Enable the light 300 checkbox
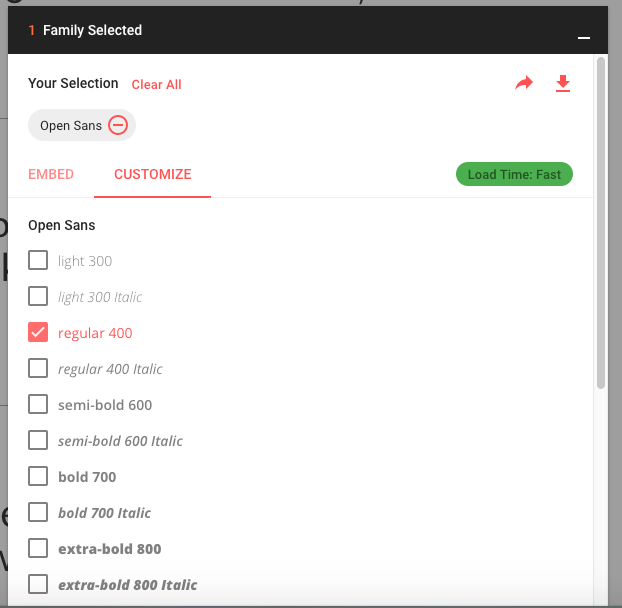The image size is (622, 608). [38, 260]
